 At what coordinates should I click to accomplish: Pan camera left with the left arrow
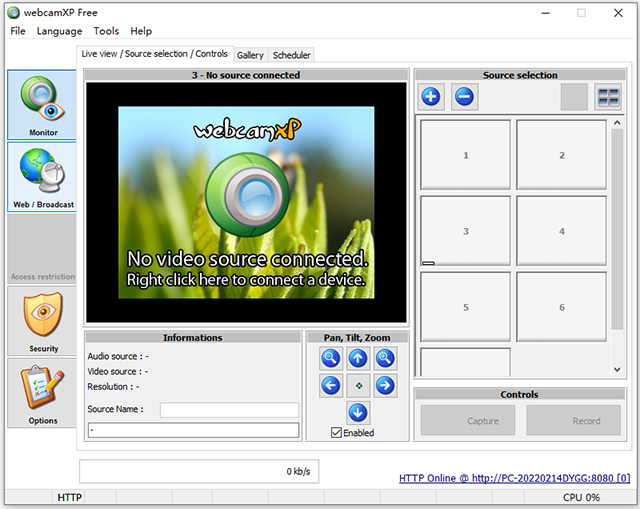[x=331, y=385]
